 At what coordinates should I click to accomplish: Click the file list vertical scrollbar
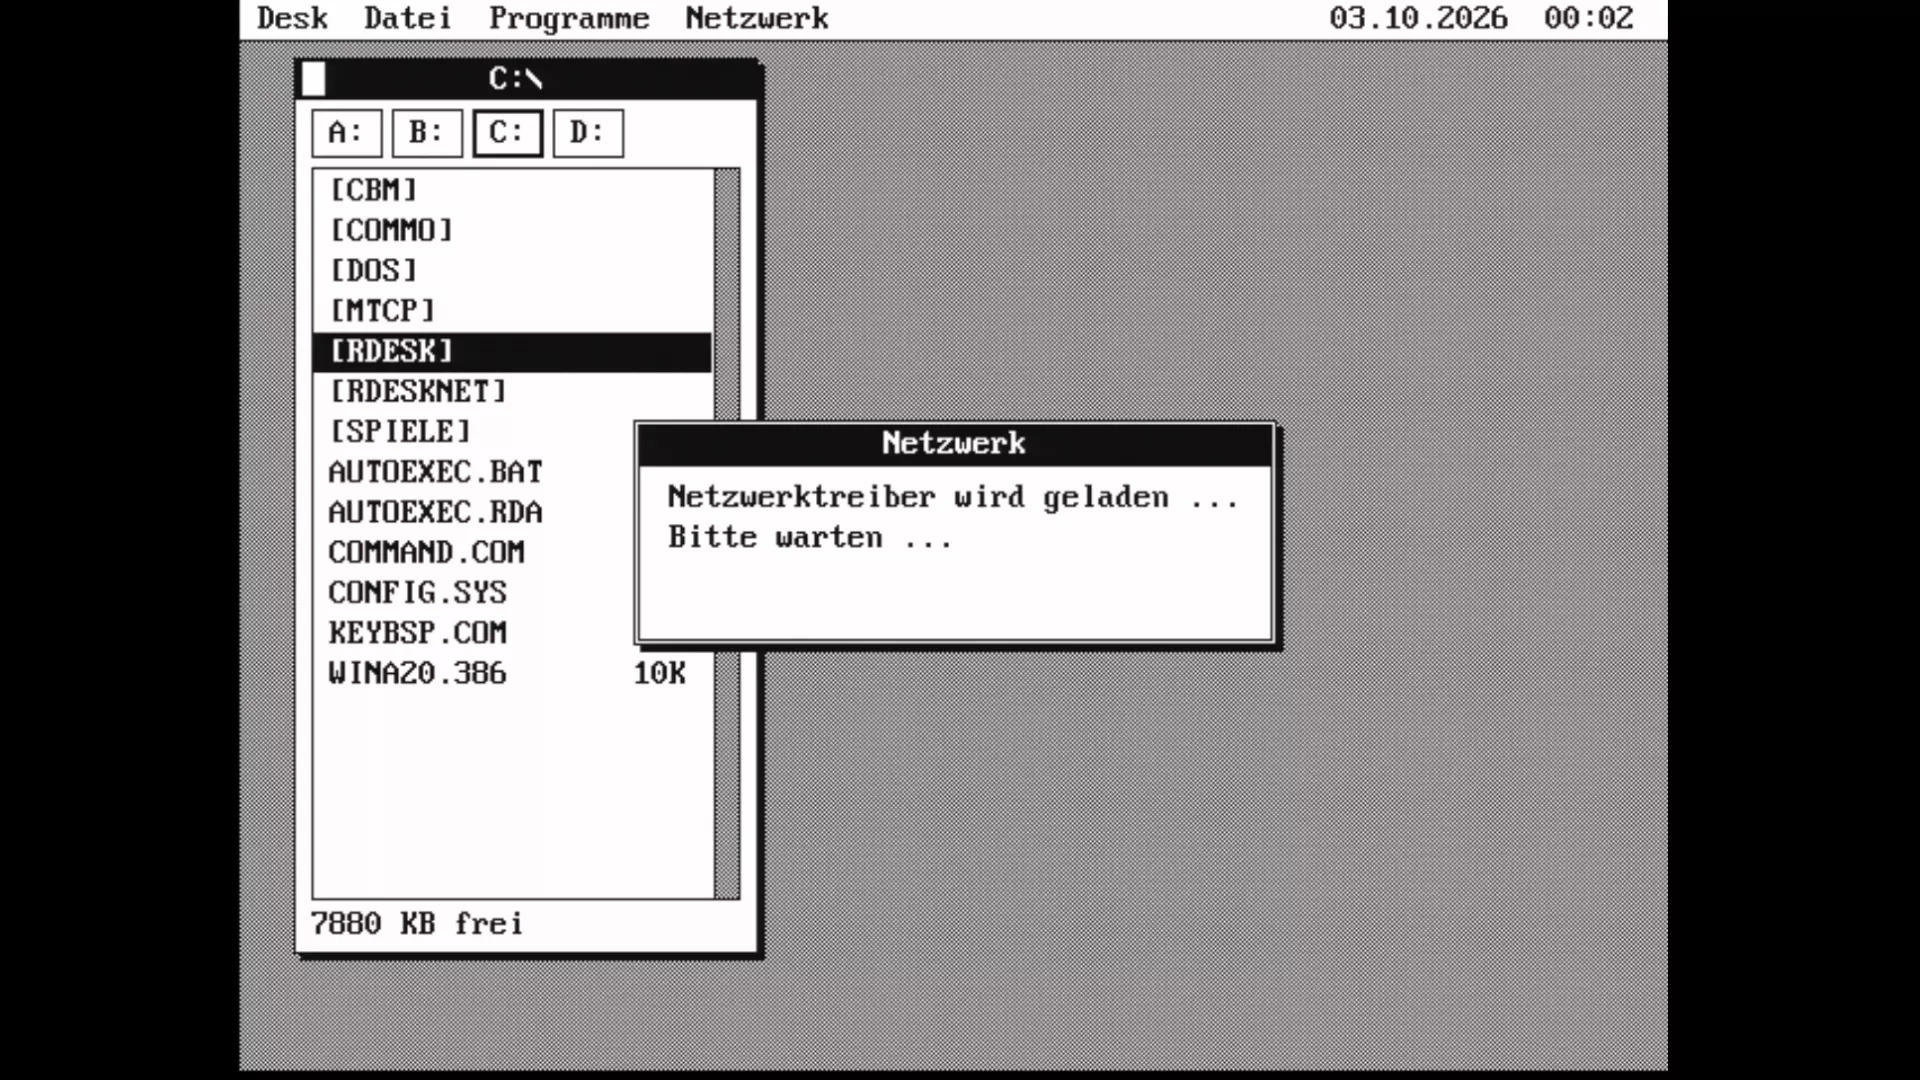(x=728, y=534)
